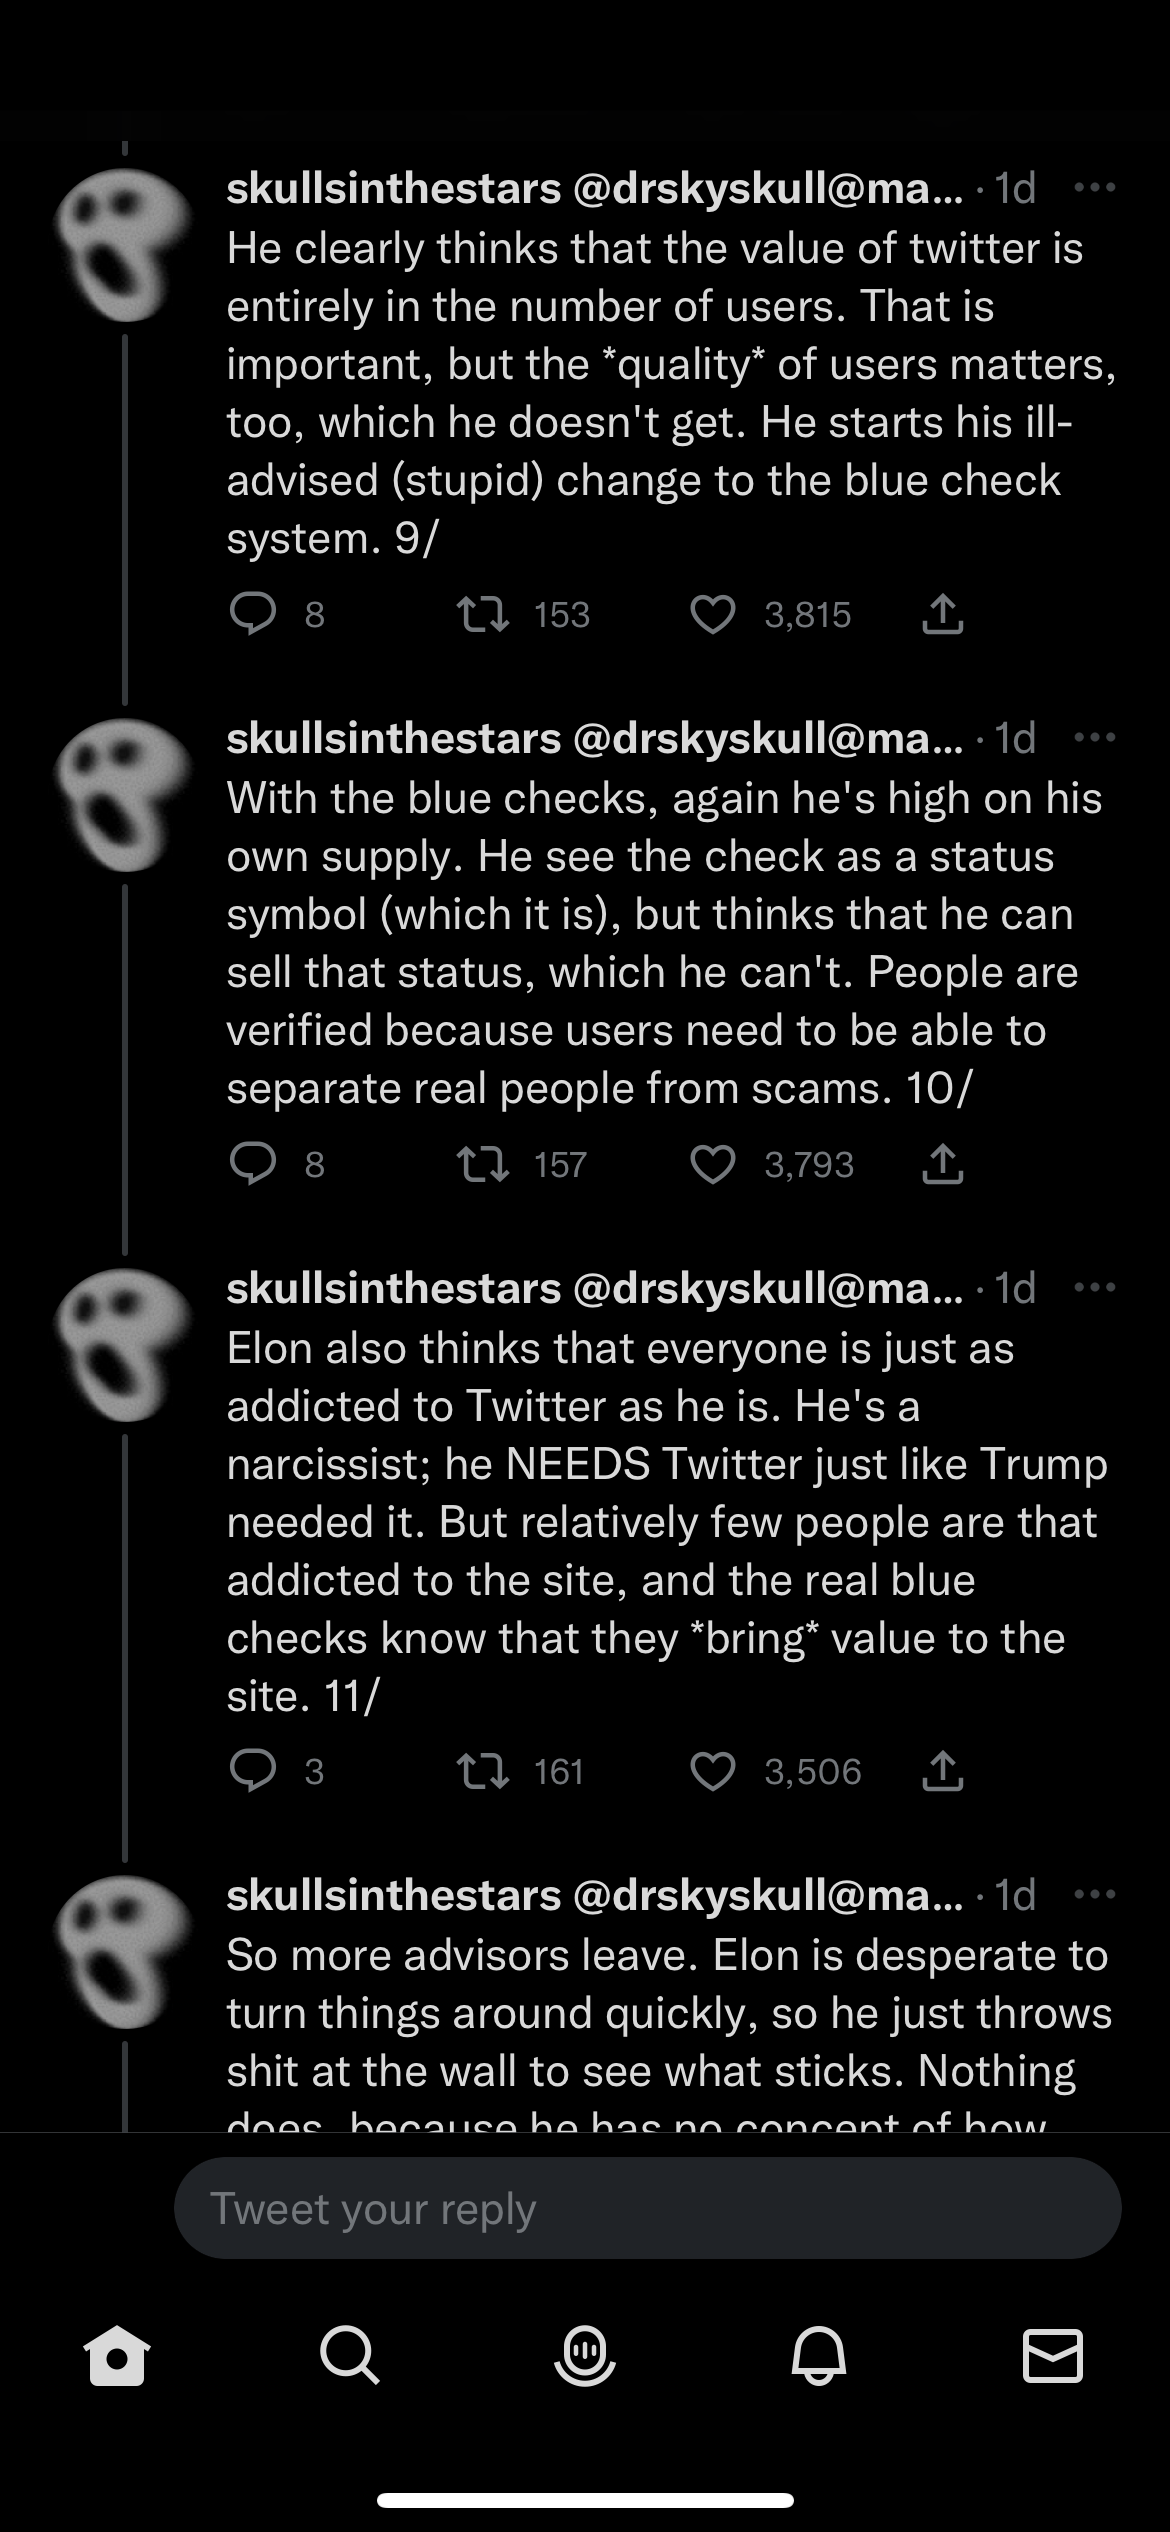This screenshot has height=2532, width=1170.
Task: Like the tweet numbered 10/
Action: point(713,1164)
